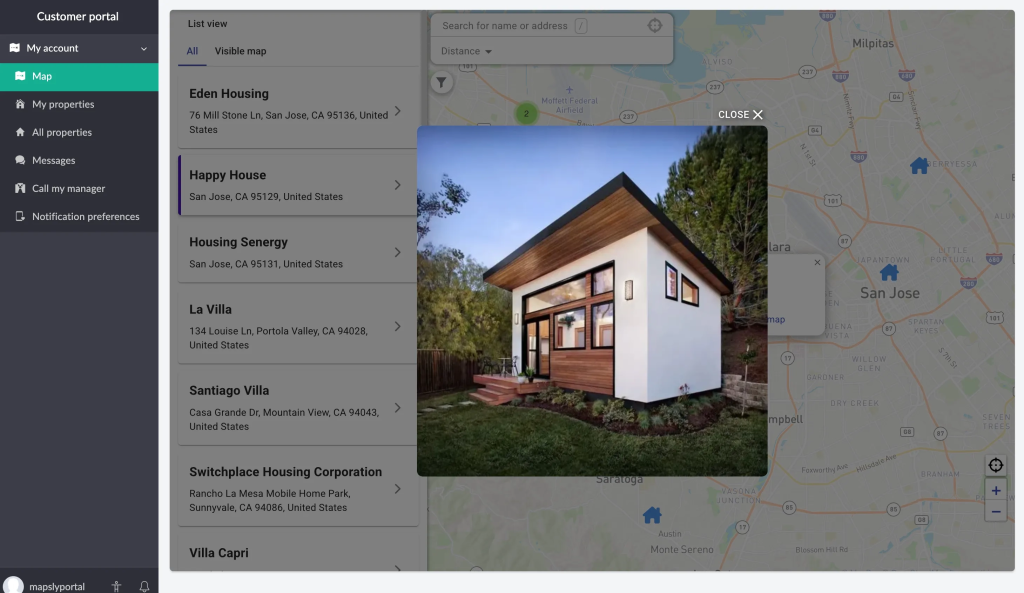Screen dimensions: 1024x593
Task: Collapse the My account section
Action: (143, 48)
